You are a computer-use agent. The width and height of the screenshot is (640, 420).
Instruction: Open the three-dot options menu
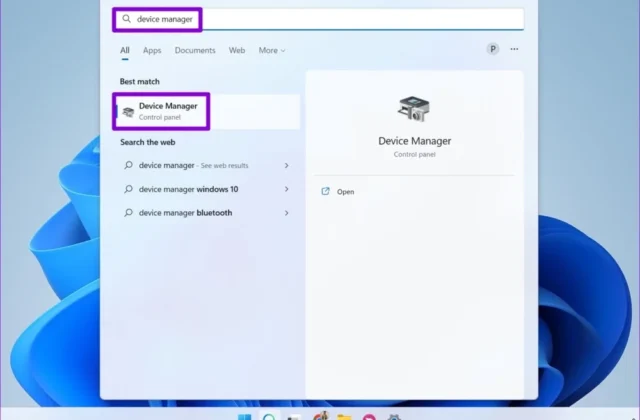pos(514,49)
